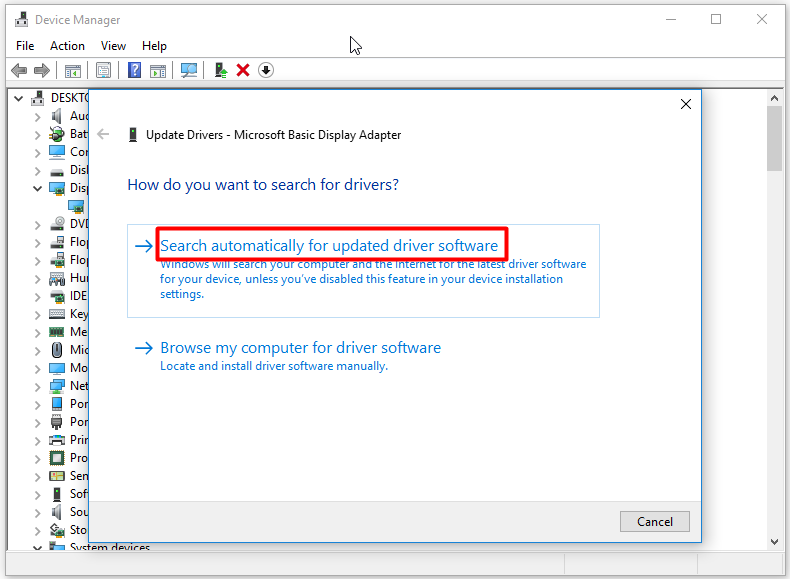Open Properties via the toolbar sheet icon
Screen dimensions: 790x579
tap(103, 71)
